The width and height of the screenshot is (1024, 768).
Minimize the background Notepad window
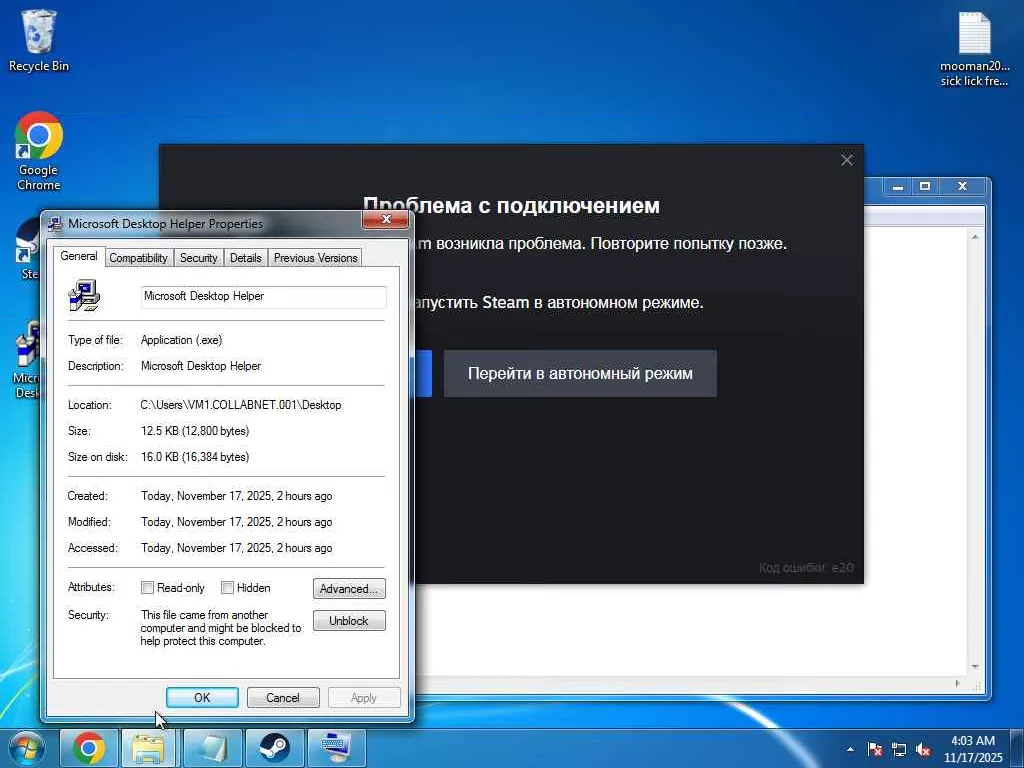coord(898,187)
